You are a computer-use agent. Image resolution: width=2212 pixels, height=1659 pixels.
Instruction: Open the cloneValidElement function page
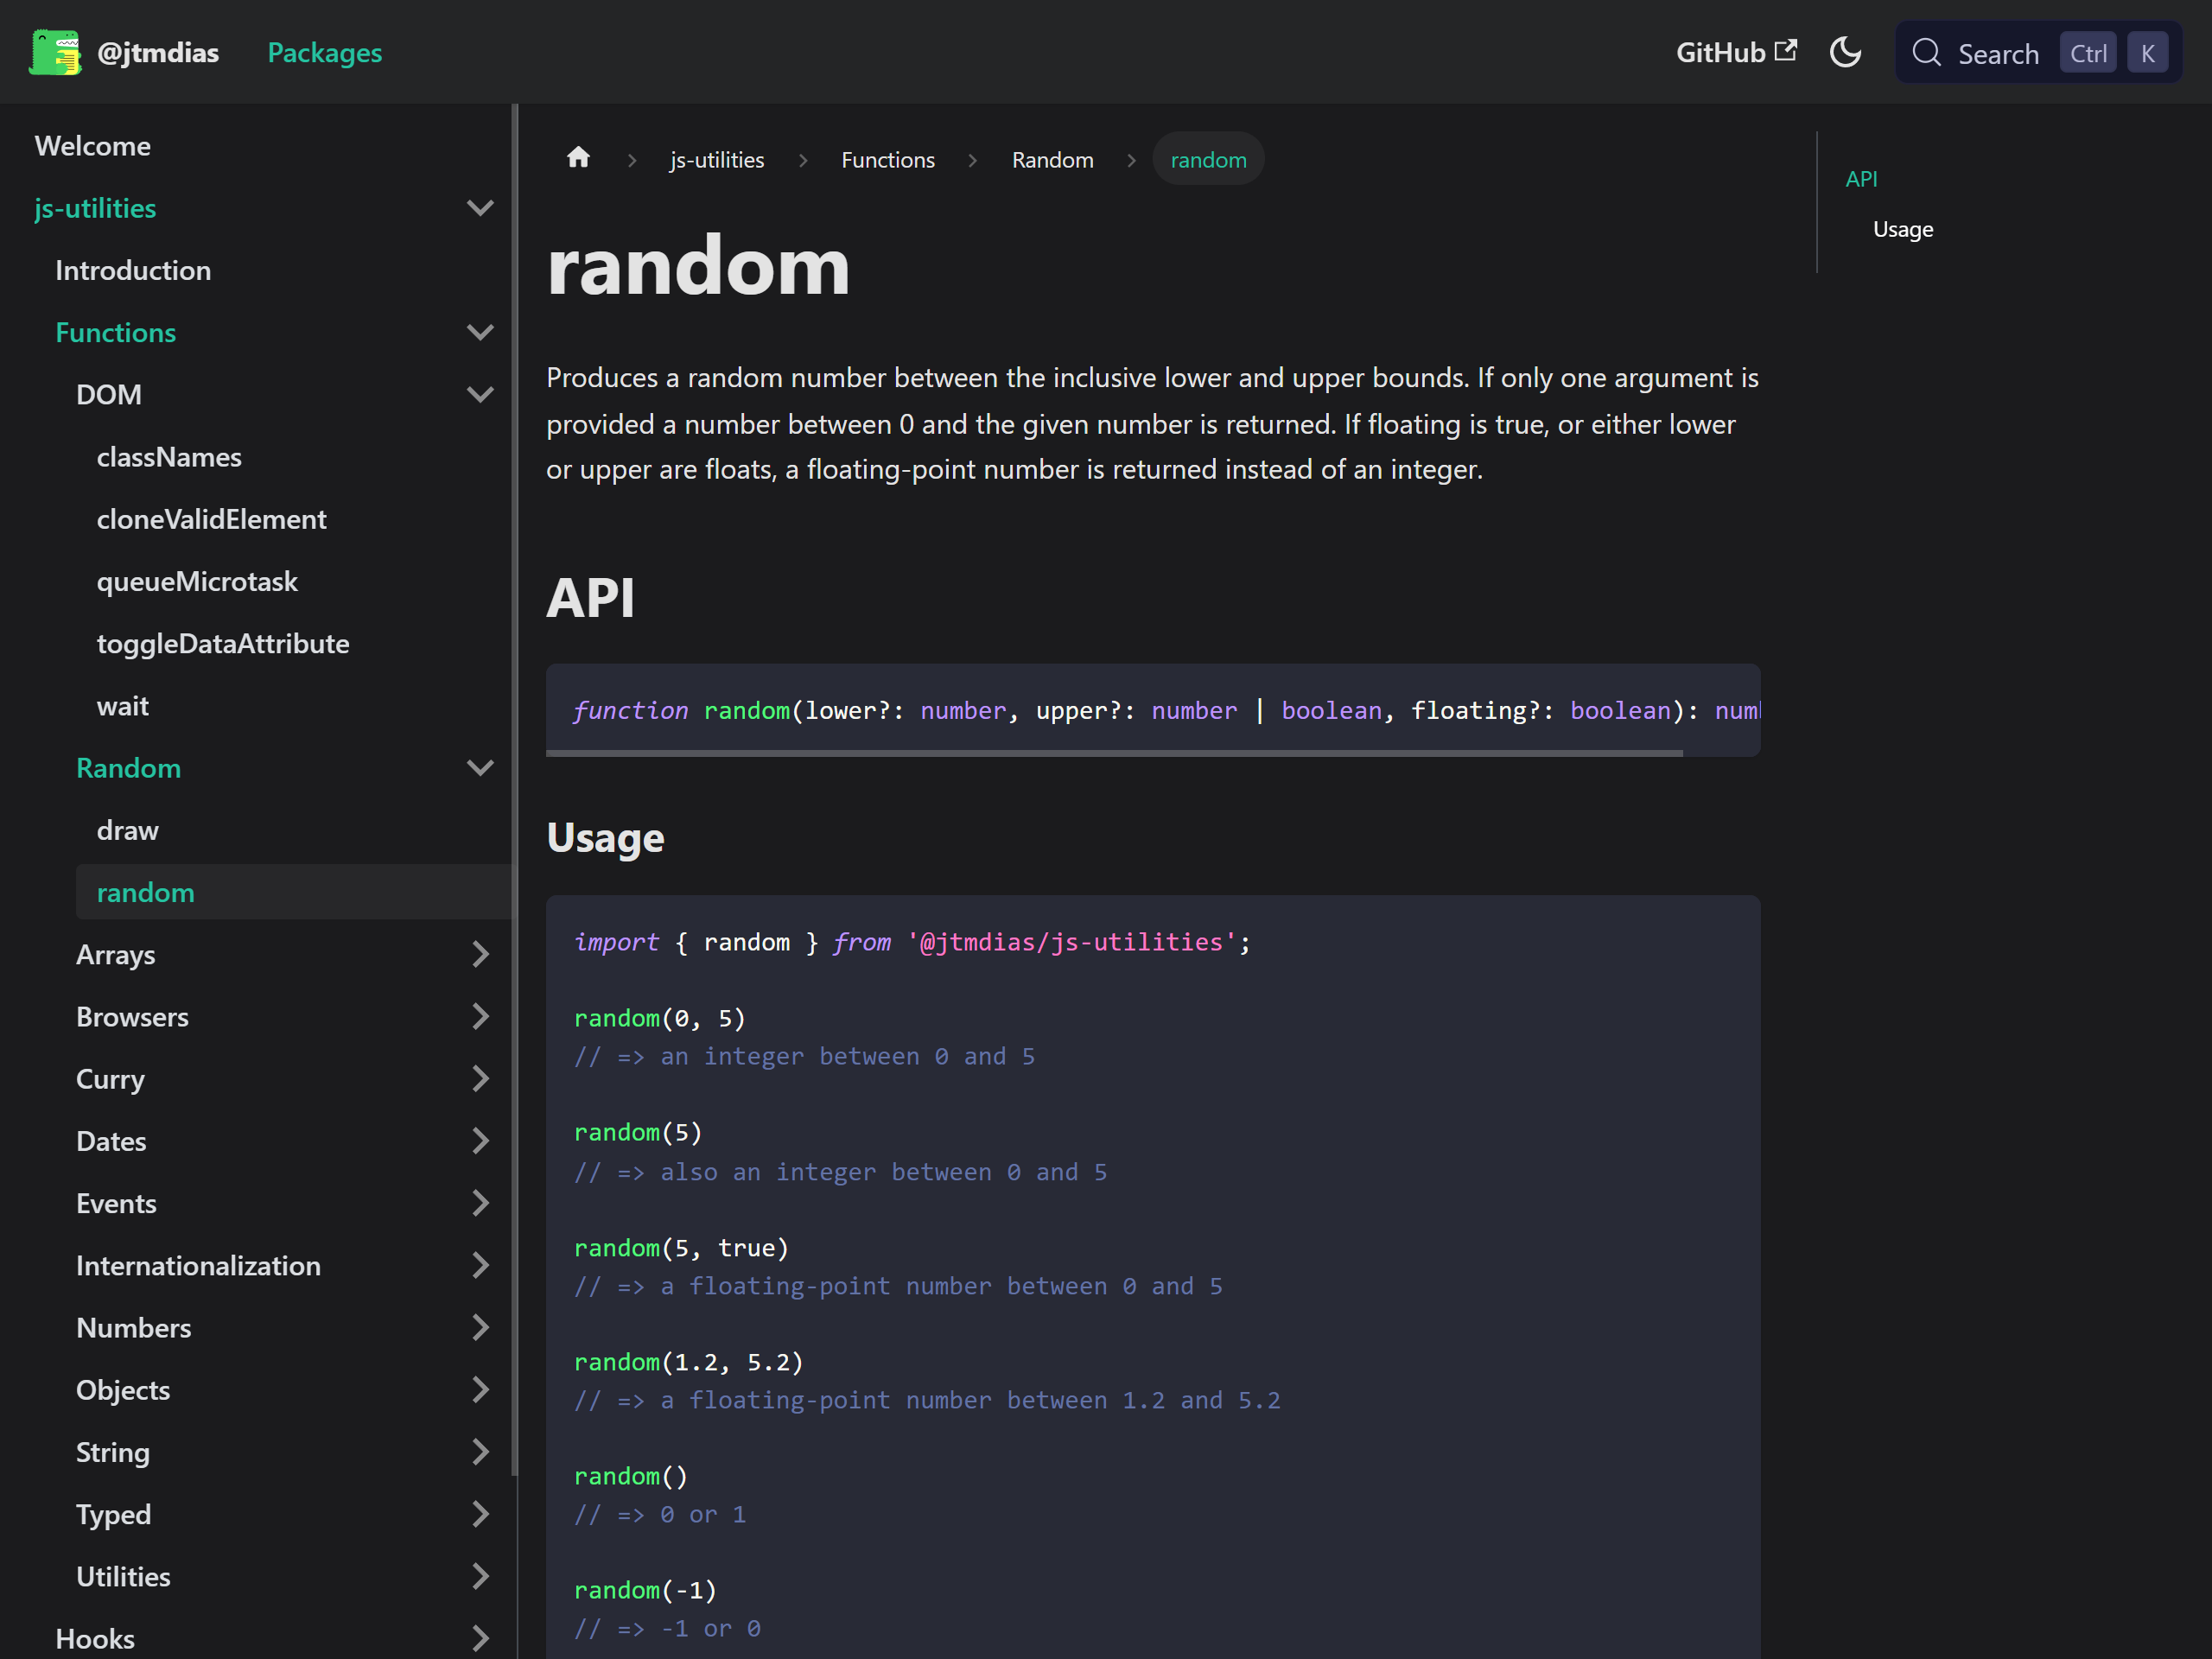[x=211, y=519]
